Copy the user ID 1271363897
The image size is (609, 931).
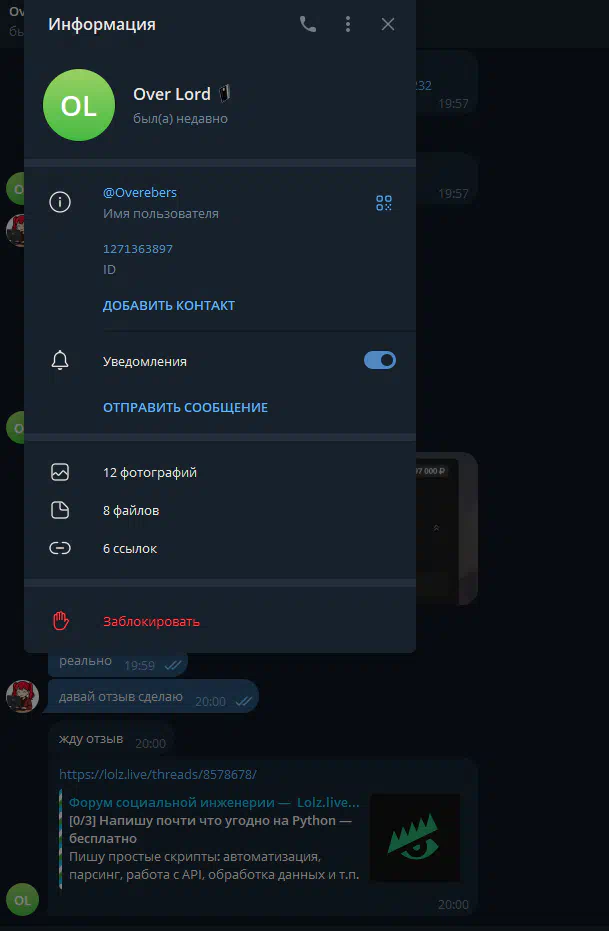pos(138,249)
